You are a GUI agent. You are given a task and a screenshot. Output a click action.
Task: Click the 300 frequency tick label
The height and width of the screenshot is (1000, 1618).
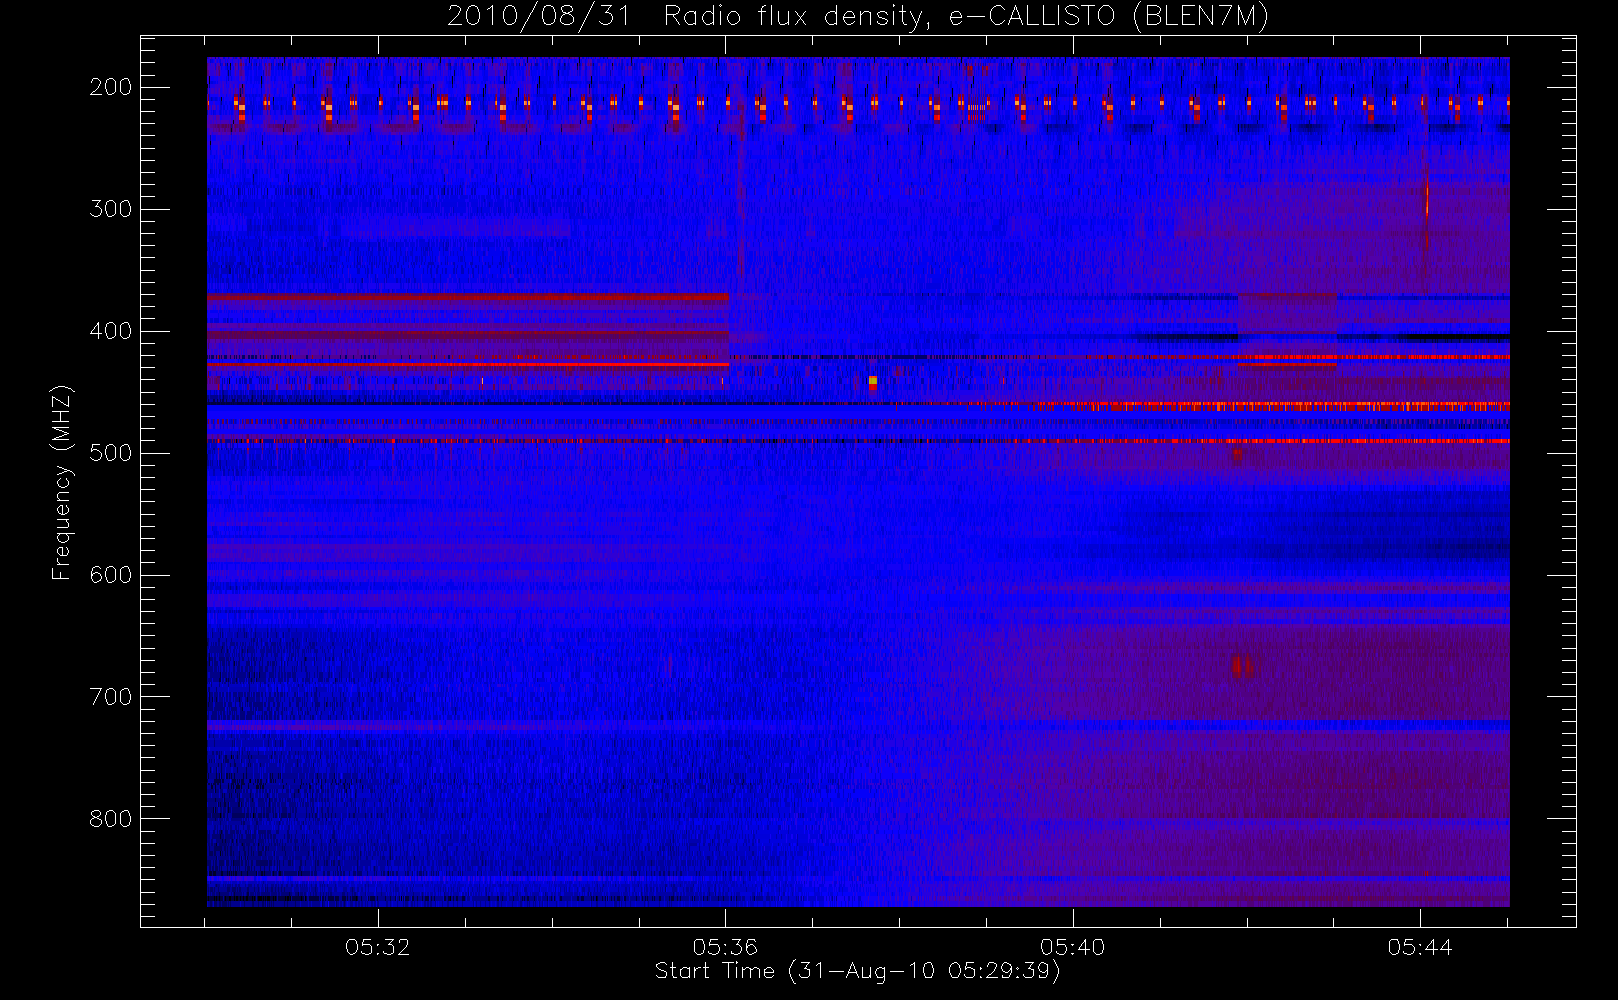[x=110, y=209]
